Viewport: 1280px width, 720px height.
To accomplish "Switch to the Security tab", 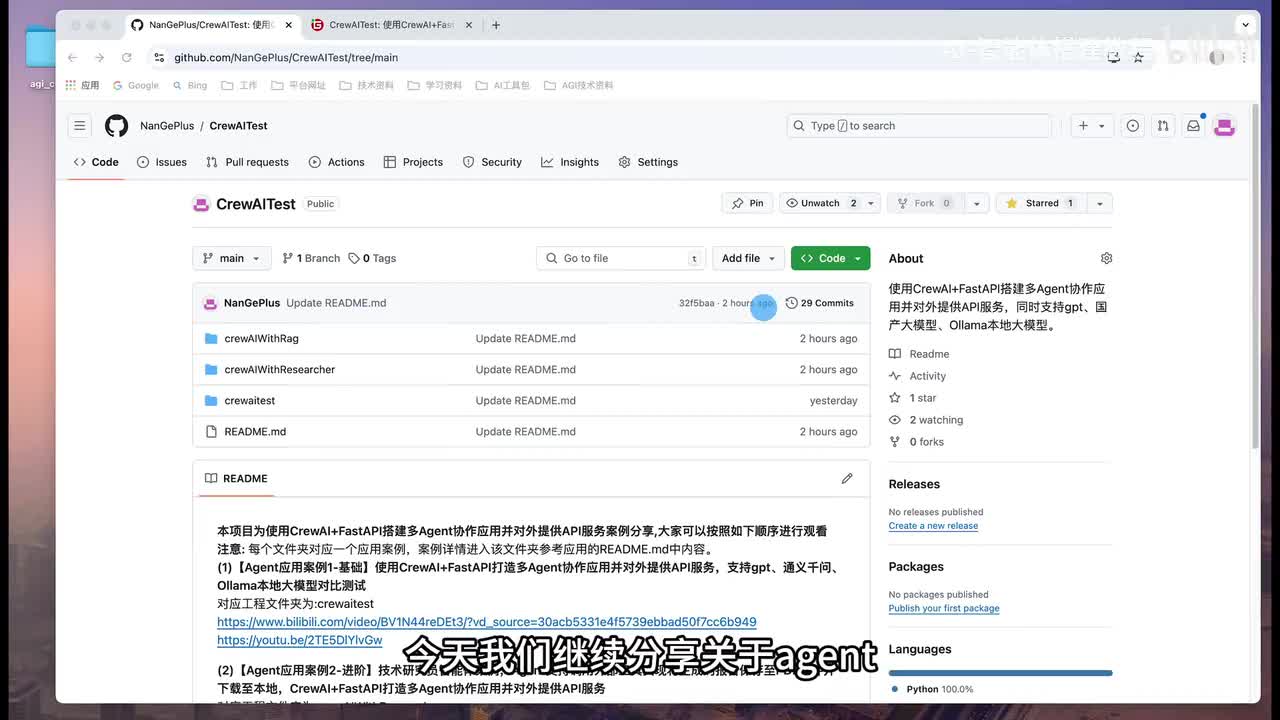I will (492, 162).
